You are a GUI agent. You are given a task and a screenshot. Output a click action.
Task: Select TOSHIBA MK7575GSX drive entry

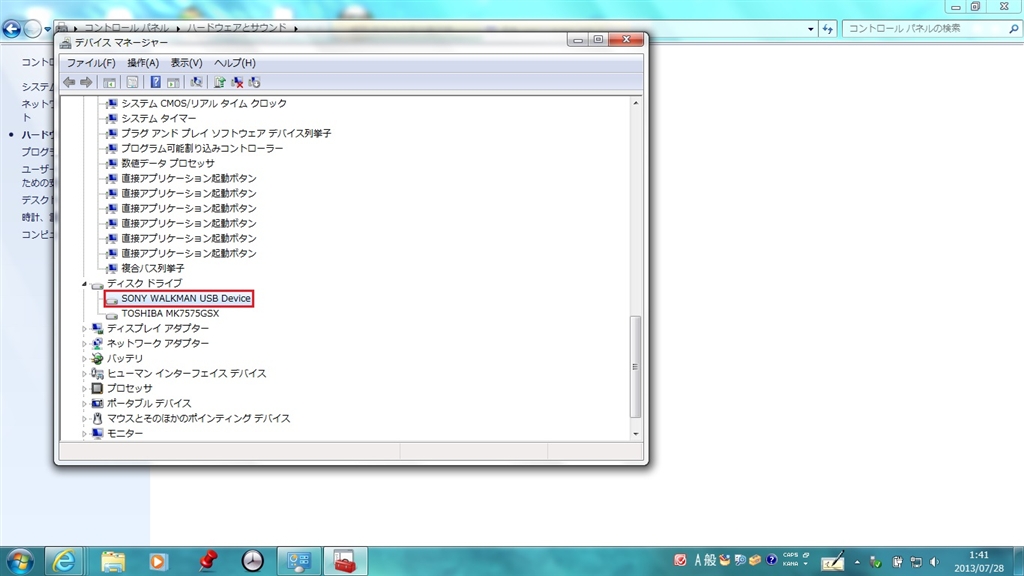(170, 313)
